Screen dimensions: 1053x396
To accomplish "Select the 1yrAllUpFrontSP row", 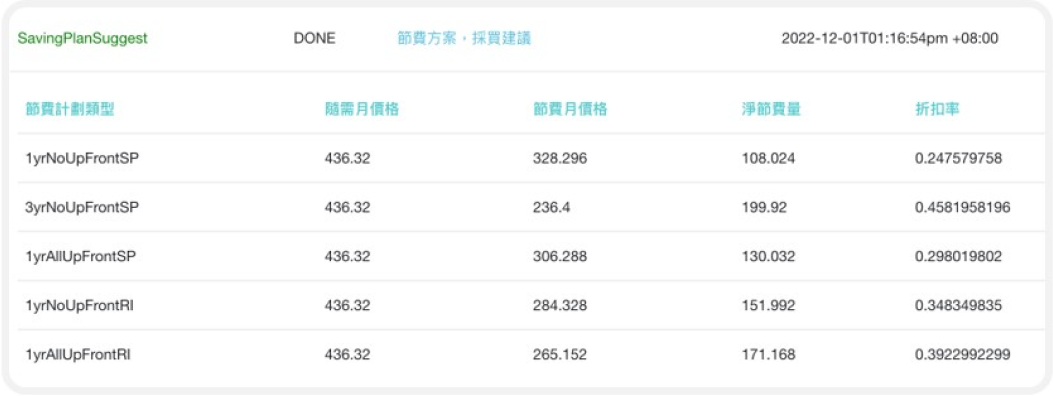I will pyautogui.click(x=526, y=256).
